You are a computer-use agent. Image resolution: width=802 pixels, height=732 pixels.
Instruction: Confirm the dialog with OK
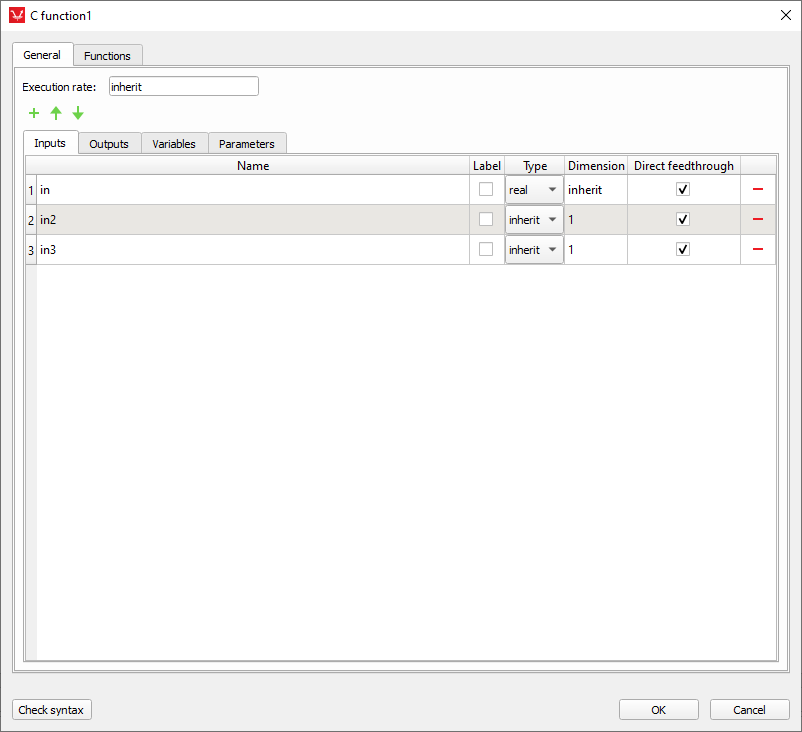[658, 710]
